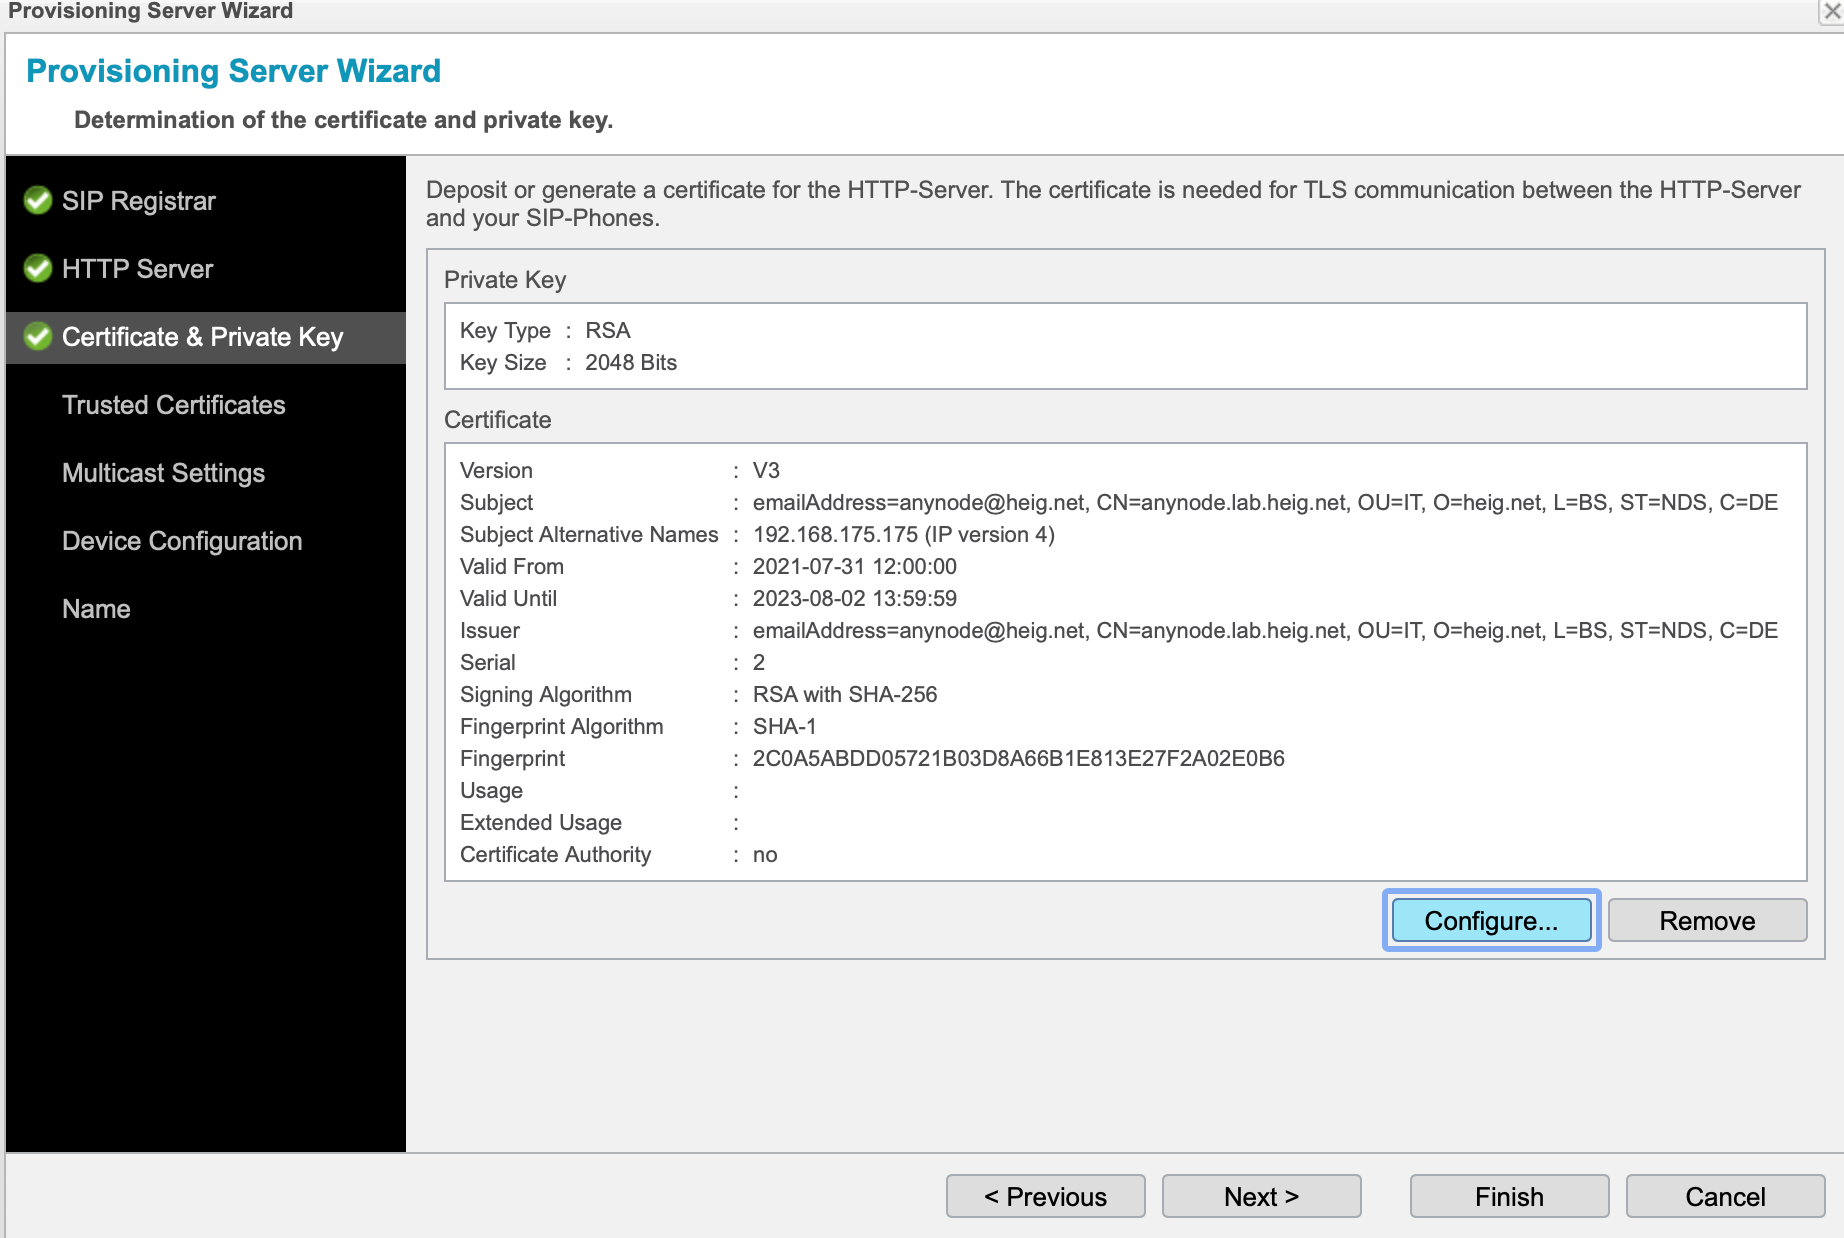This screenshot has height=1238, width=1844.
Task: Click the Fingerprint hash value 2C0A5ABDD...
Action: (1019, 758)
